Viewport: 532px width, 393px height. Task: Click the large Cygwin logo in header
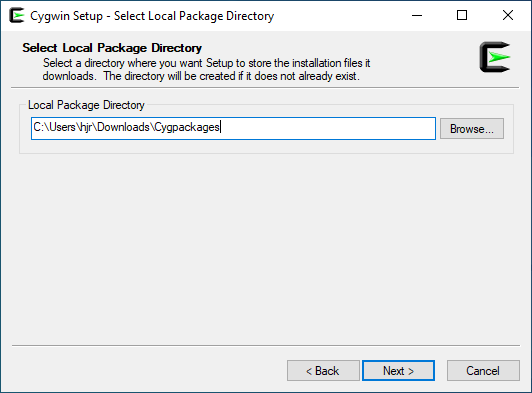(495, 57)
